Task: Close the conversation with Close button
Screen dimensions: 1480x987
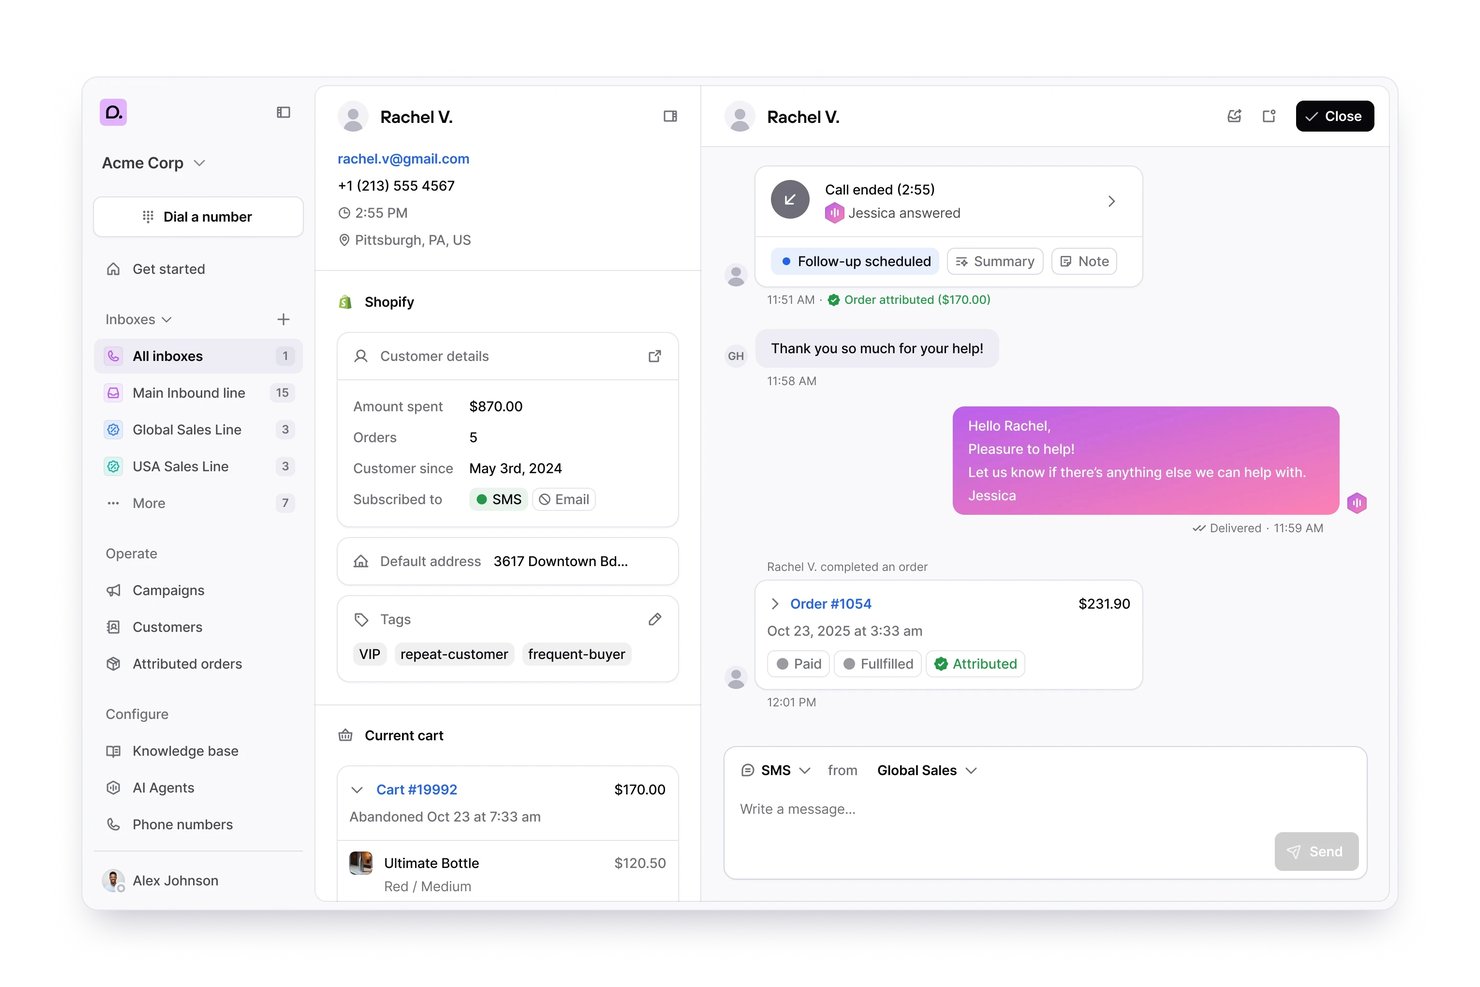Action: coord(1335,116)
